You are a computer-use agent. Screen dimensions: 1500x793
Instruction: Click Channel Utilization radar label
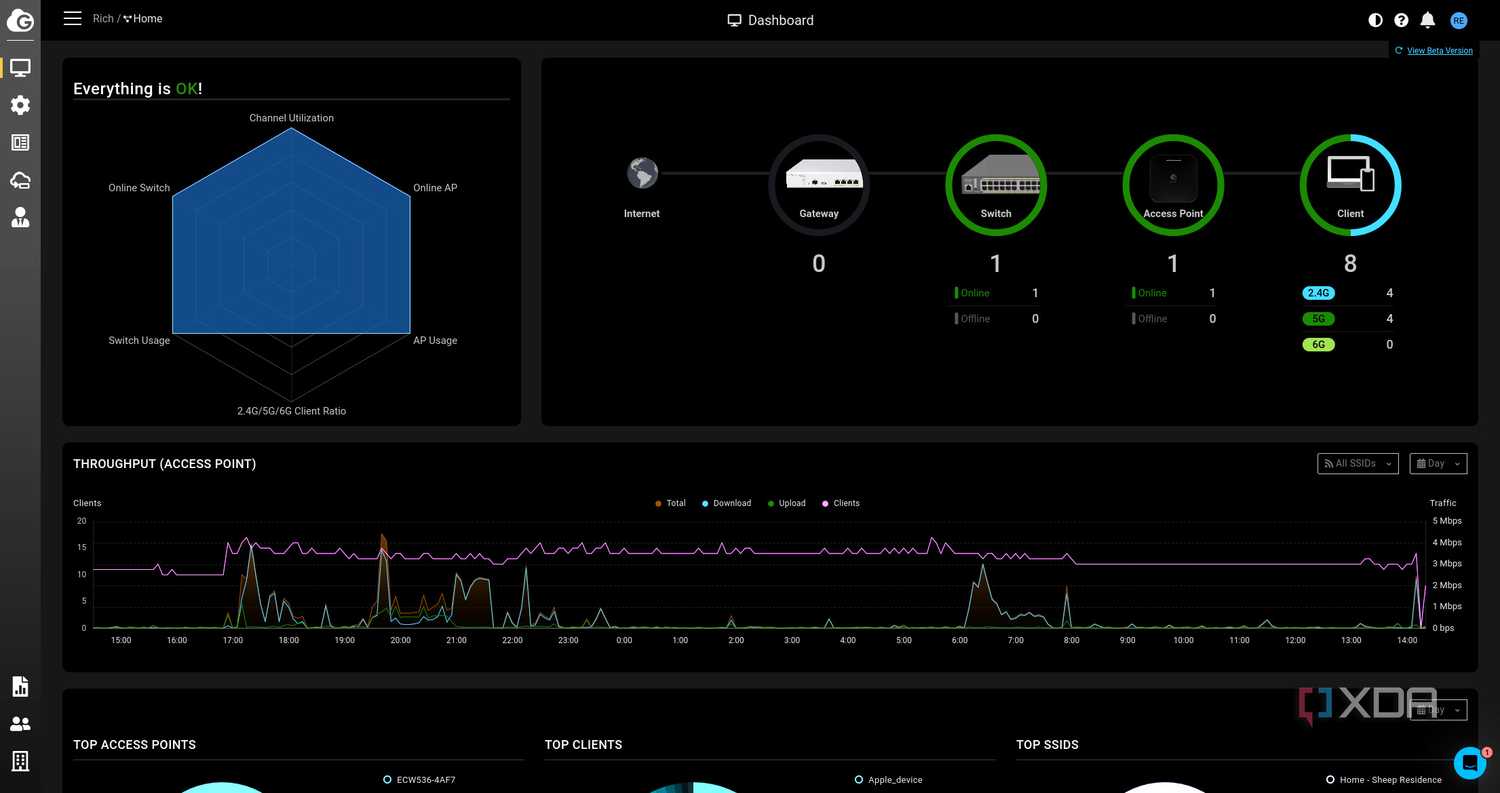click(x=292, y=118)
